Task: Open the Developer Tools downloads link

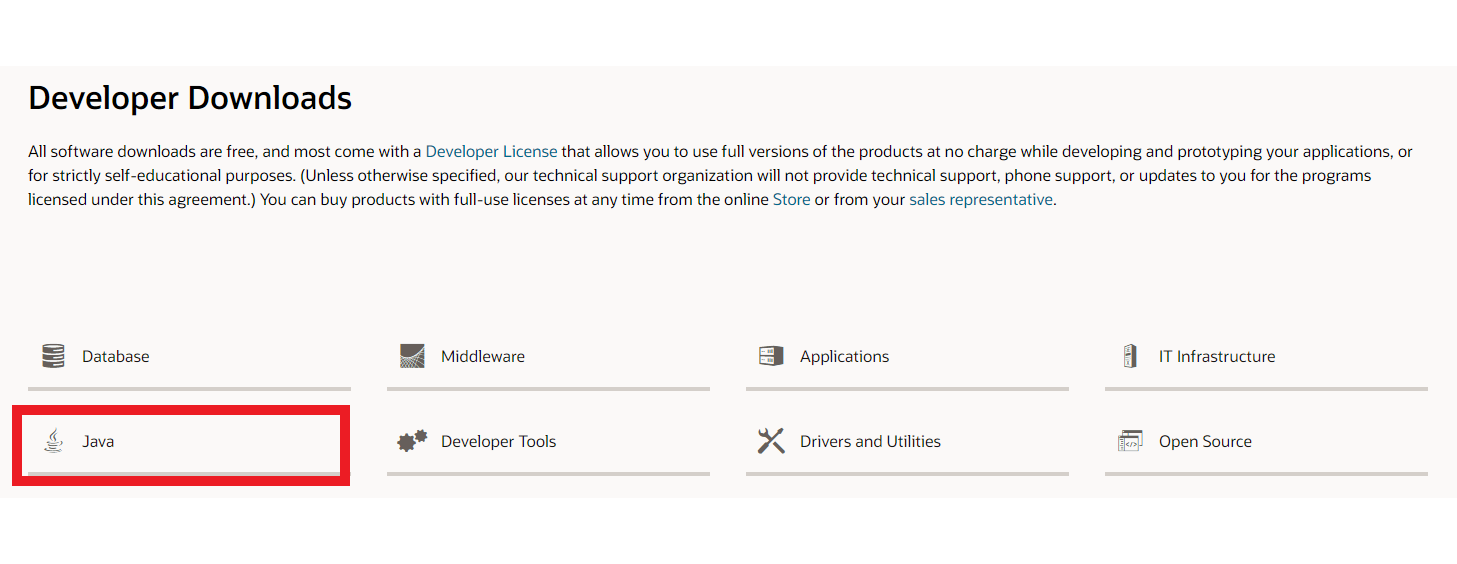Action: tap(498, 441)
